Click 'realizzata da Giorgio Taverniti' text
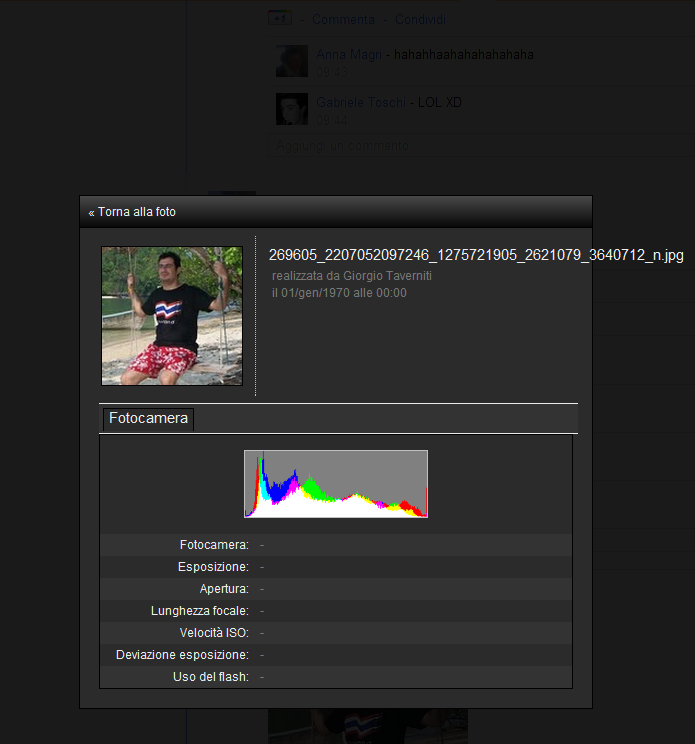 351,276
